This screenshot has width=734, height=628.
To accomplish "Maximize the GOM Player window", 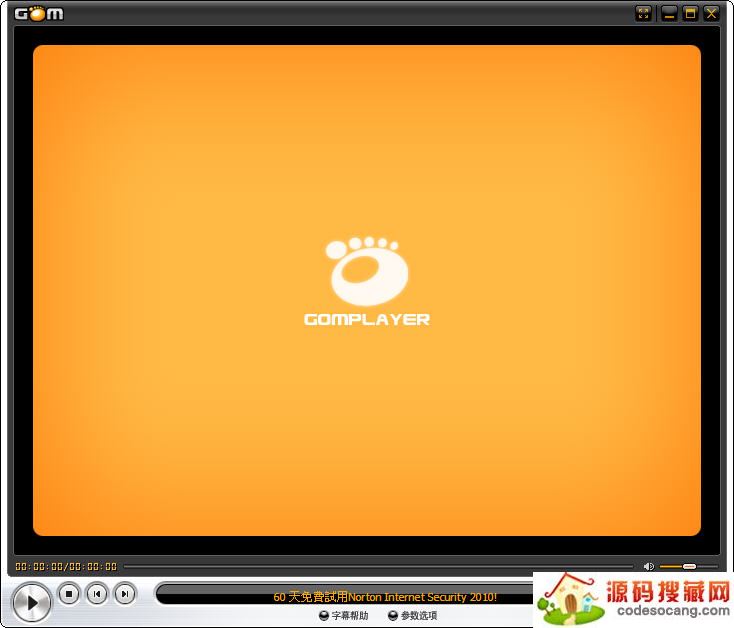I will tap(690, 13).
